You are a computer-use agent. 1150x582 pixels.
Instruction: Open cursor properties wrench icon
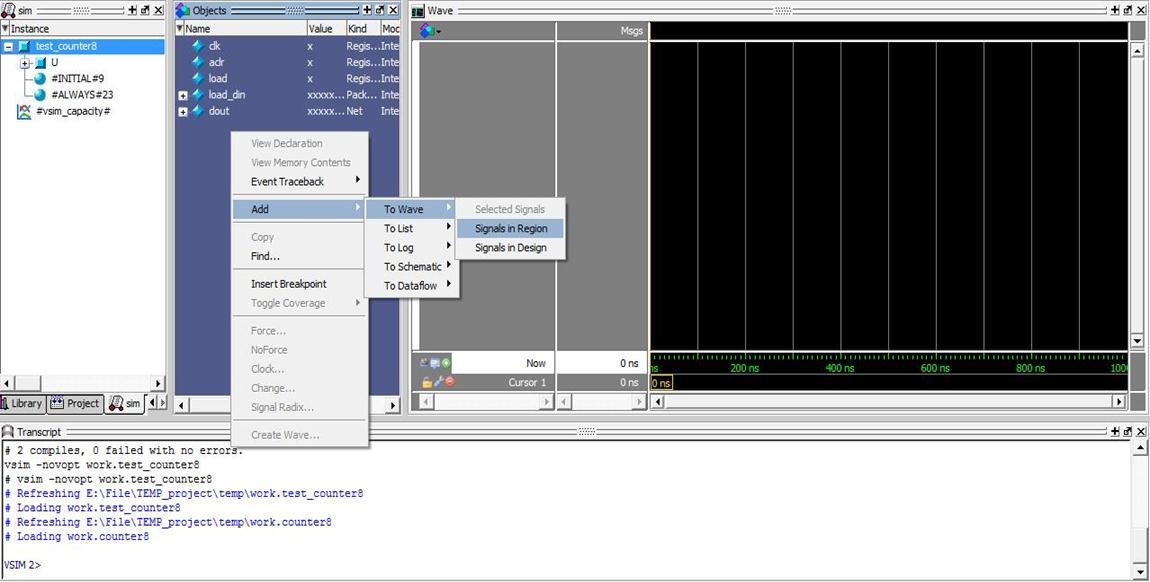pyautogui.click(x=438, y=382)
